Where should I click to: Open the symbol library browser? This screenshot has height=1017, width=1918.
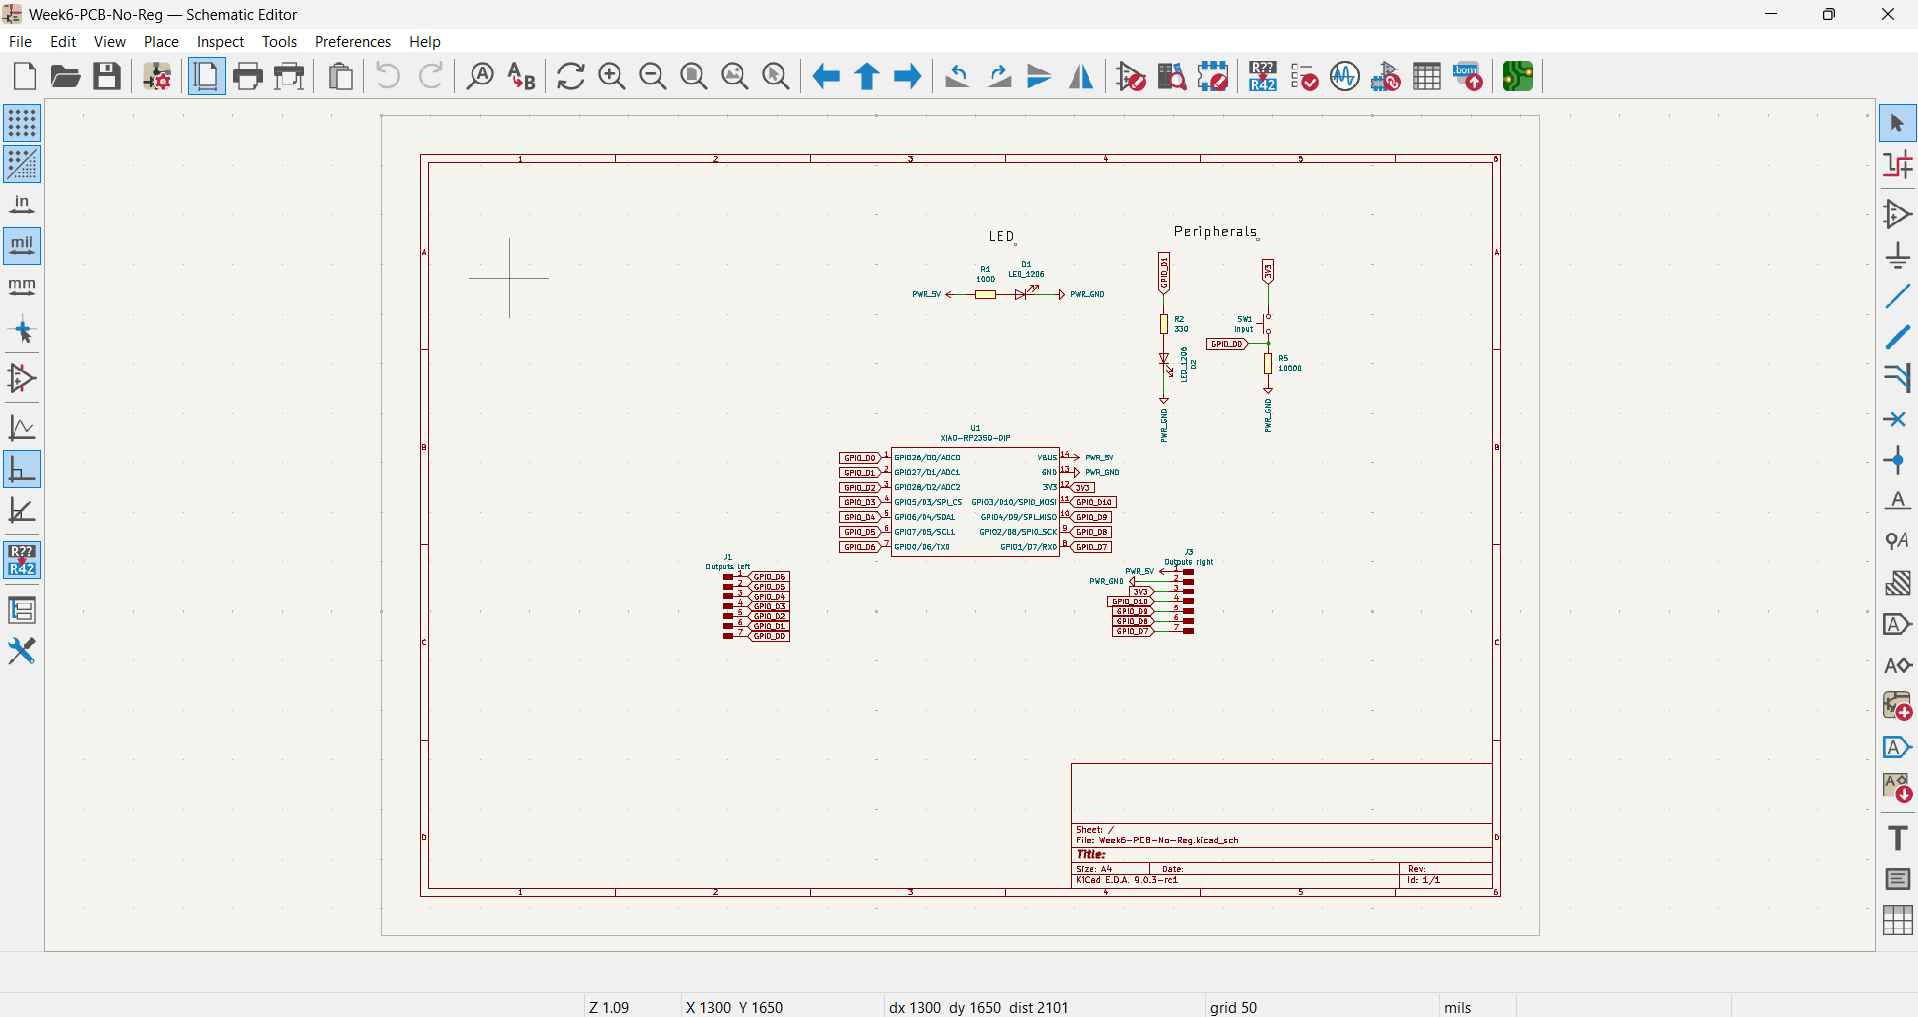1172,76
